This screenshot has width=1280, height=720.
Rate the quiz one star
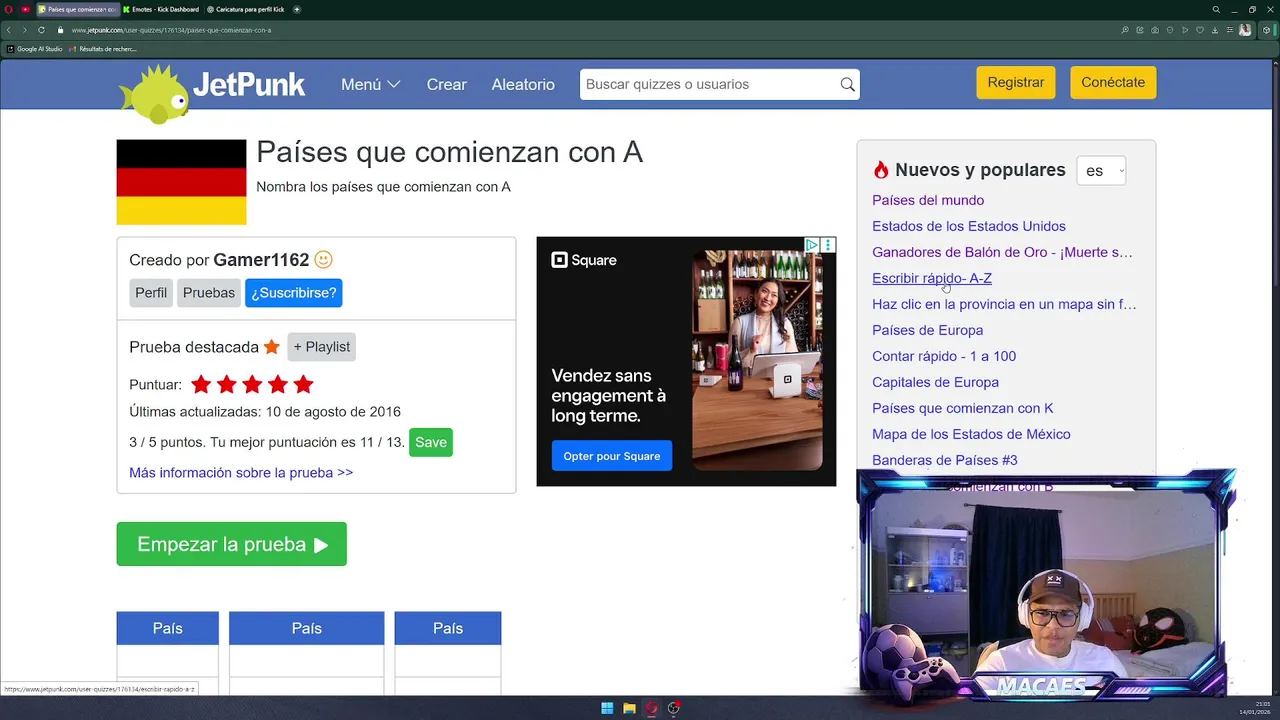tap(201, 384)
